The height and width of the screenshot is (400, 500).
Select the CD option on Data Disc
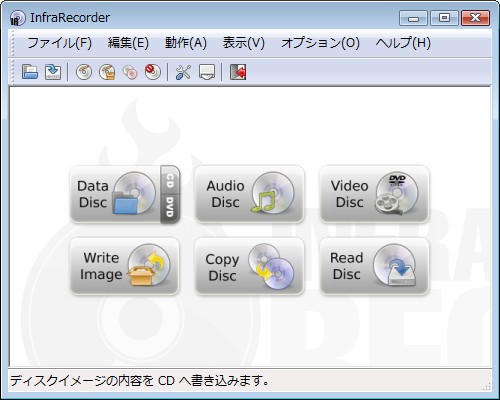pyautogui.click(x=170, y=180)
